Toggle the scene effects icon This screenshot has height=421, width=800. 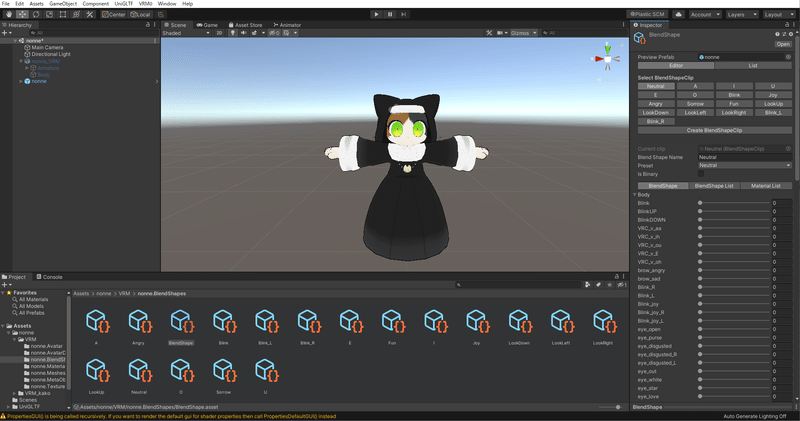[254, 33]
